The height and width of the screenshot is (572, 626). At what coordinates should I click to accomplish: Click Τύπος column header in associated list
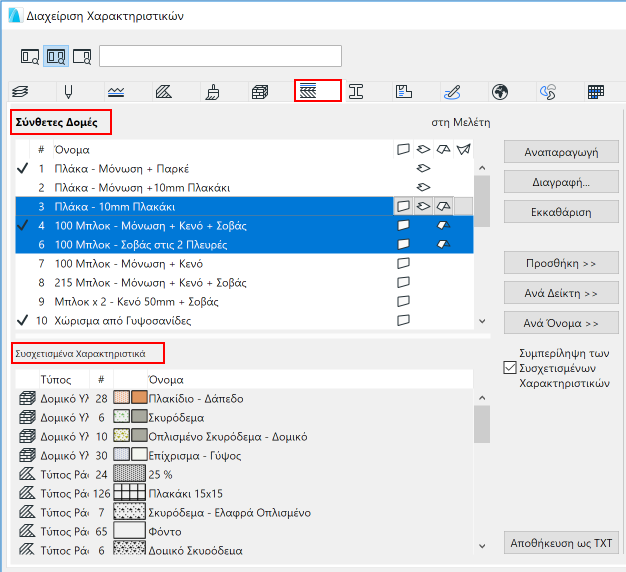63,379
